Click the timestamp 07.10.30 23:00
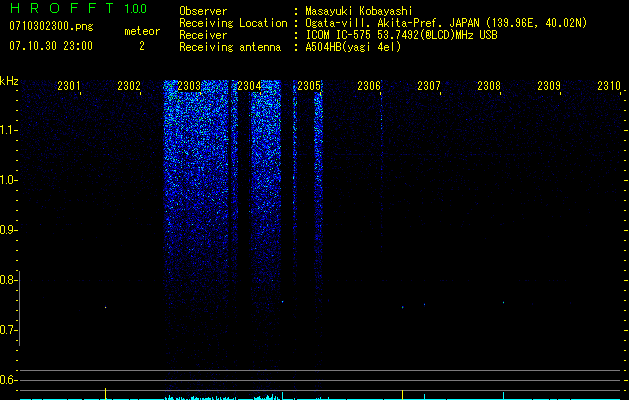The image size is (629, 400). (x=51, y=46)
